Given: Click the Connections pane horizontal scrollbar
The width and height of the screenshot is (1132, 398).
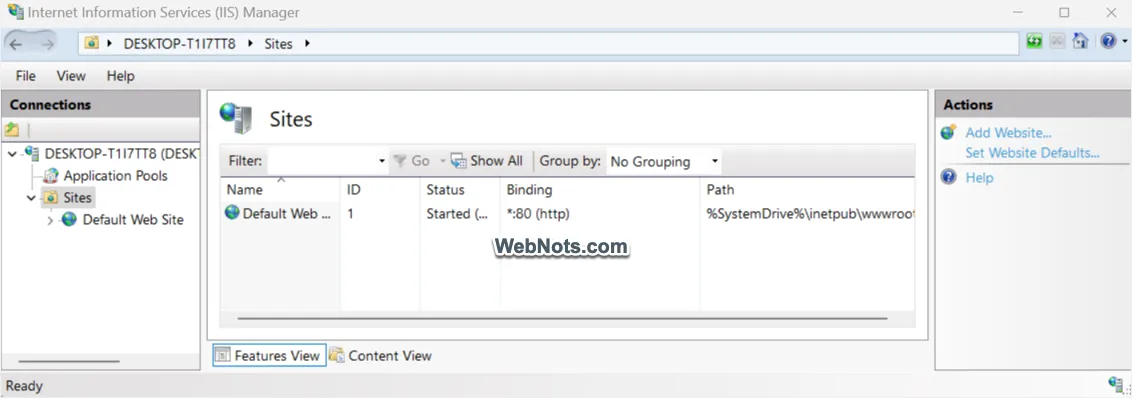Looking at the screenshot, I should pos(69,361).
